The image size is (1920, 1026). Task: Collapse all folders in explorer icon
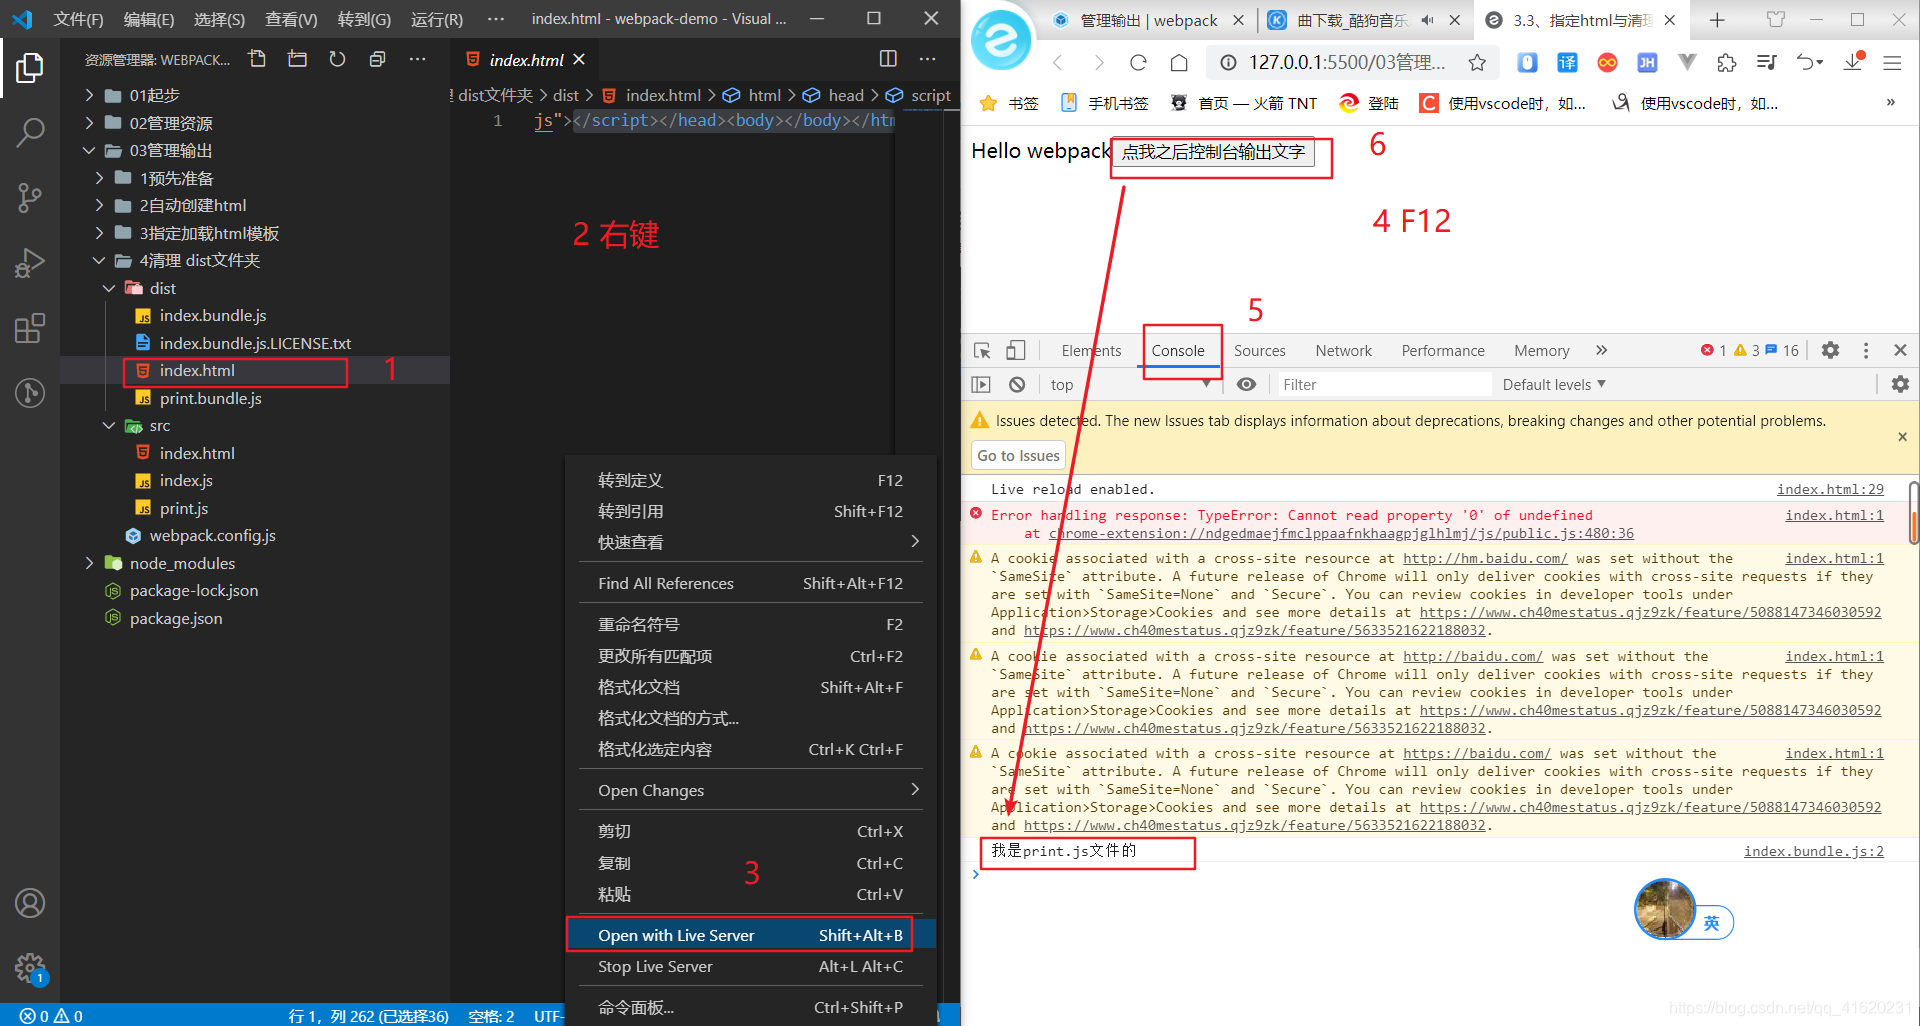tap(377, 59)
